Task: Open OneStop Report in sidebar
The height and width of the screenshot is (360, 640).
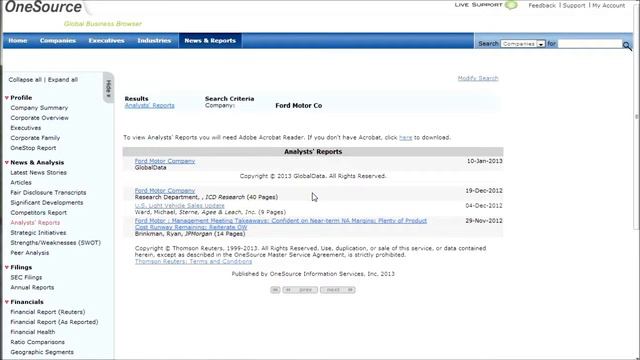Action: tap(33, 148)
